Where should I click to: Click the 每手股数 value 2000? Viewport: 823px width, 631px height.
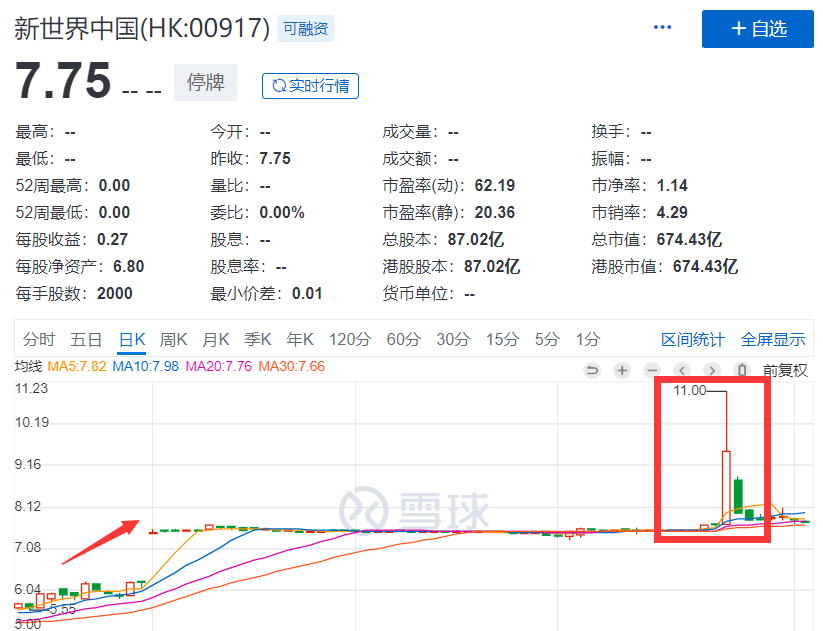(114, 293)
